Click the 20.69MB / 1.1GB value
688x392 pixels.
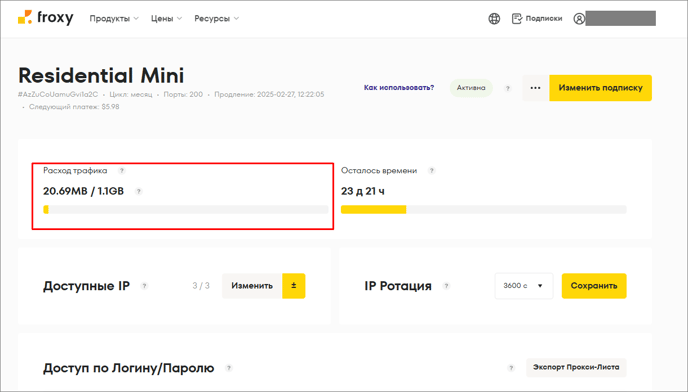coord(83,191)
